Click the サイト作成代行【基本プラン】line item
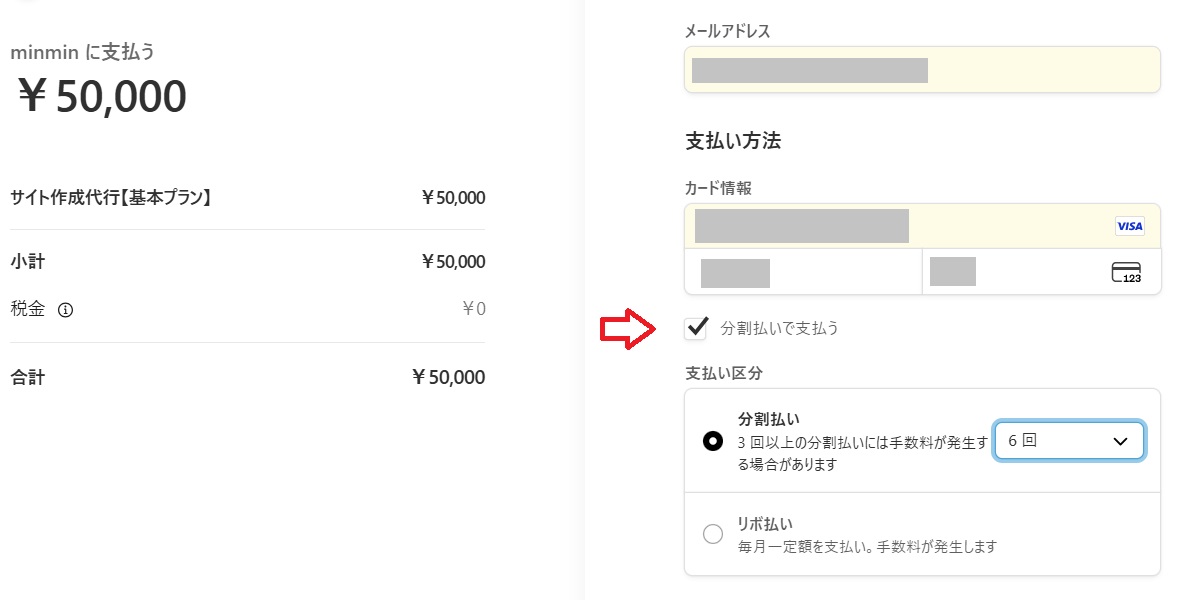The width and height of the screenshot is (1194, 600). click(110, 197)
